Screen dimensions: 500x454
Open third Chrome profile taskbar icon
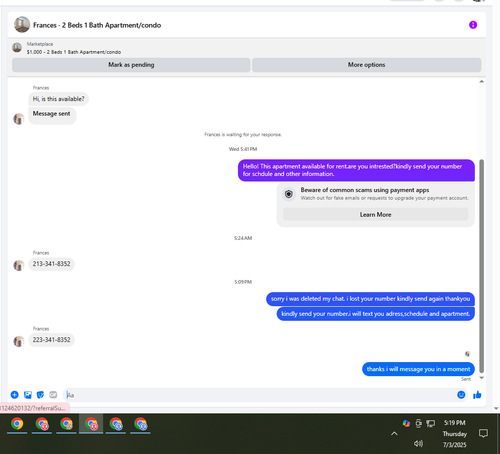click(x=66, y=424)
